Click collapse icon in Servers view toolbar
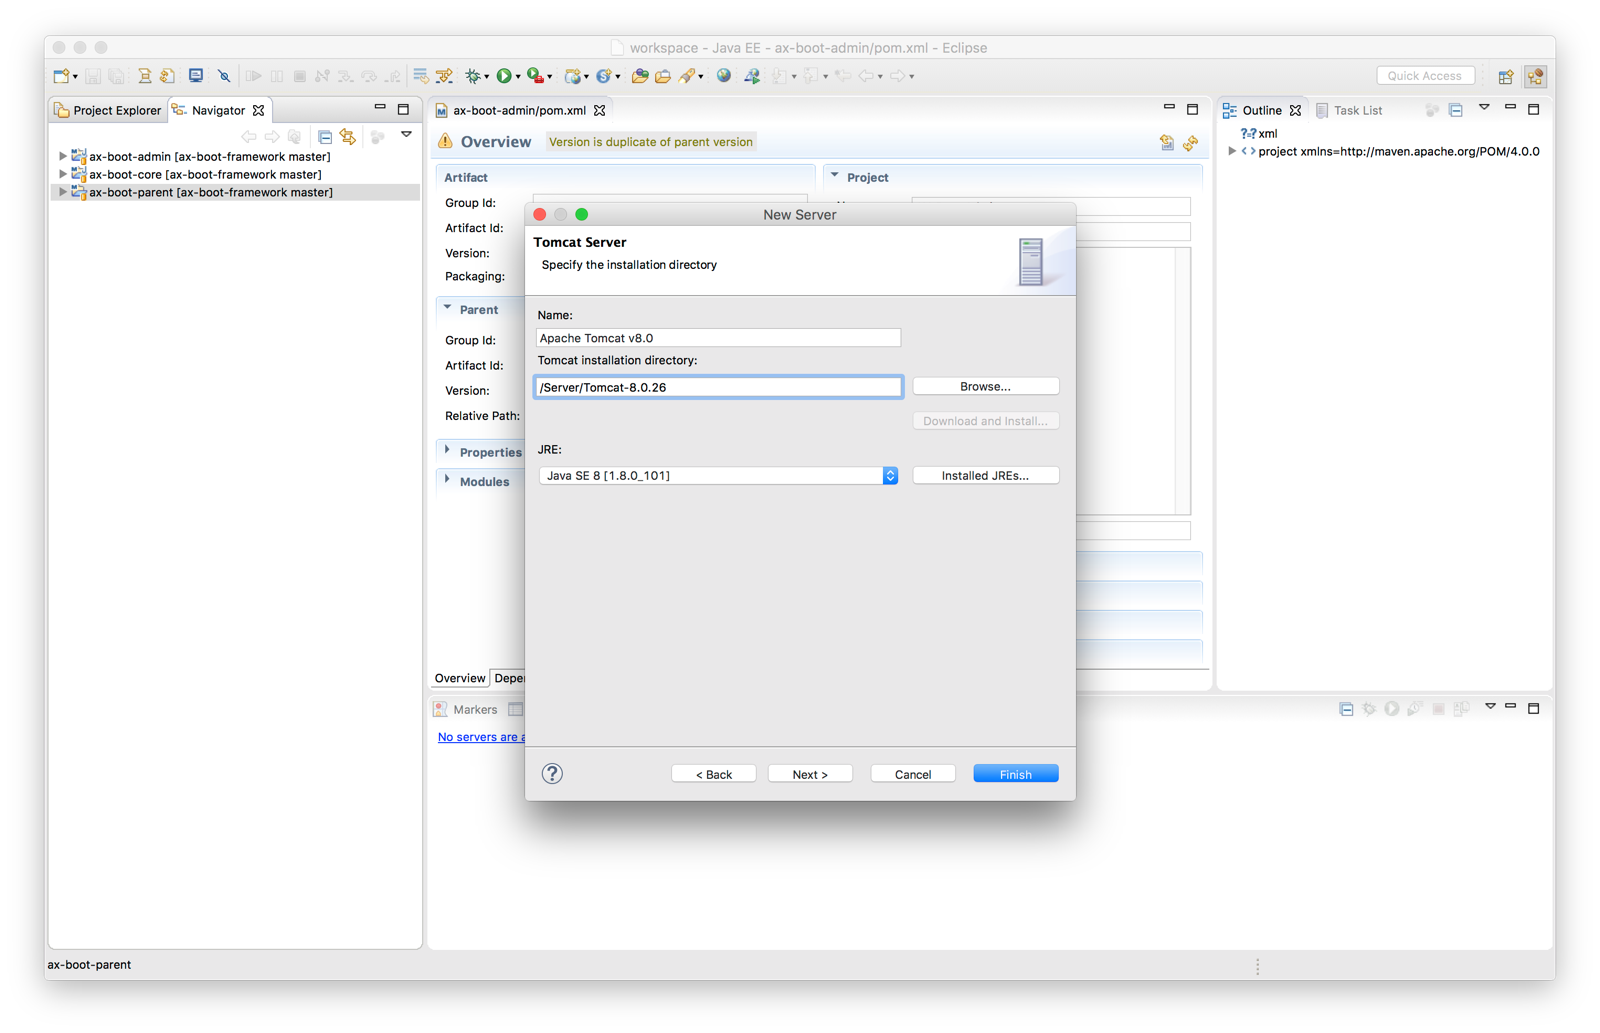The height and width of the screenshot is (1033, 1600). (1346, 709)
